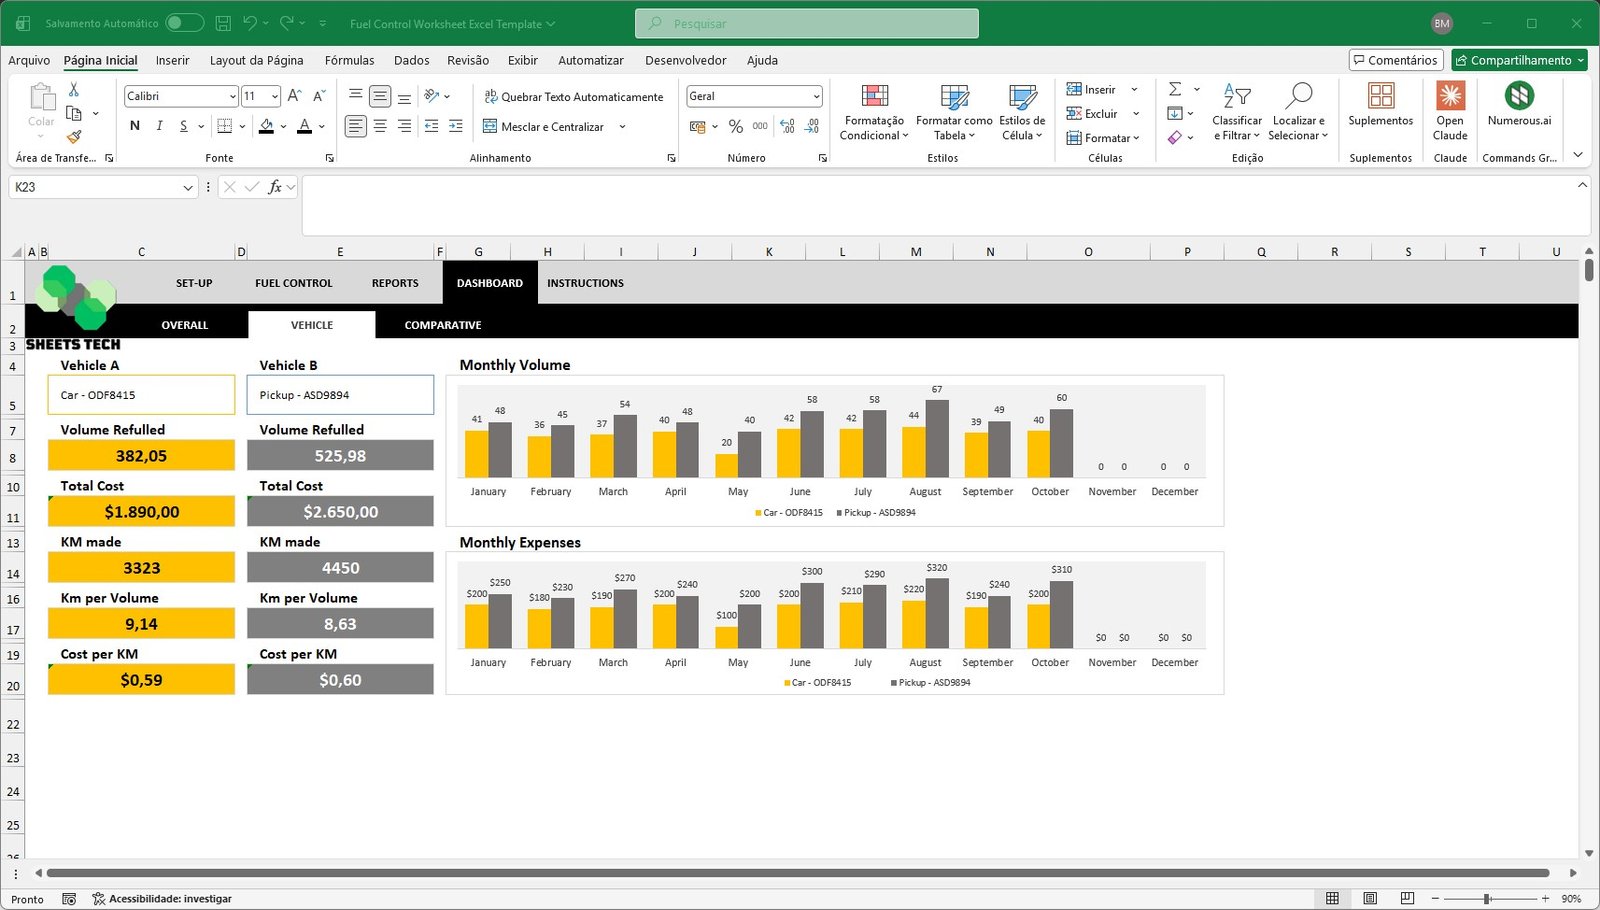Click the Open Claude add-in icon
Image resolution: width=1600 pixels, height=910 pixels.
point(1450,97)
